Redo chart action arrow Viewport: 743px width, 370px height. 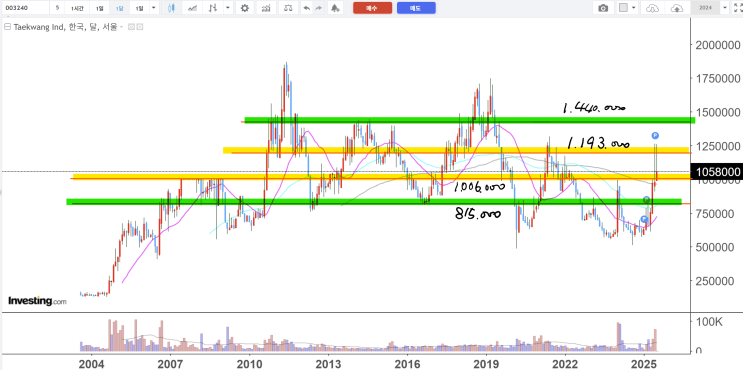coord(318,8)
